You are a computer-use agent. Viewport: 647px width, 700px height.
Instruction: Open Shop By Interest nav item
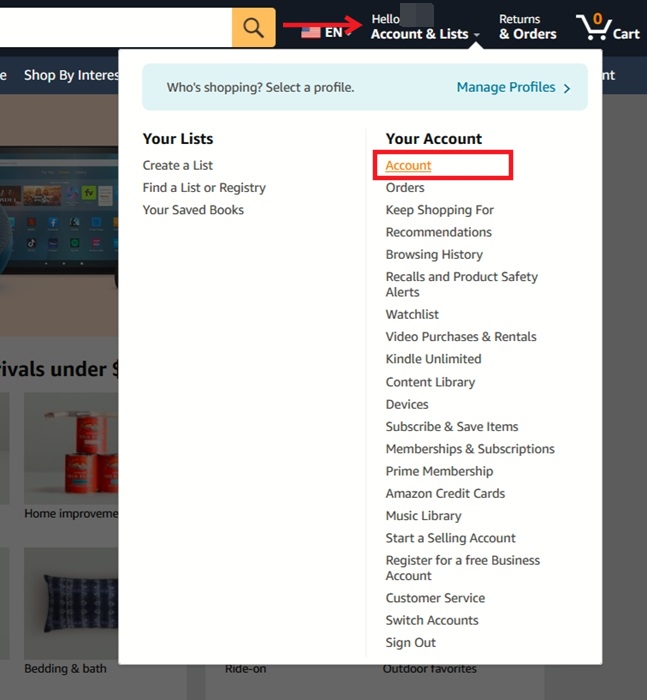point(71,75)
